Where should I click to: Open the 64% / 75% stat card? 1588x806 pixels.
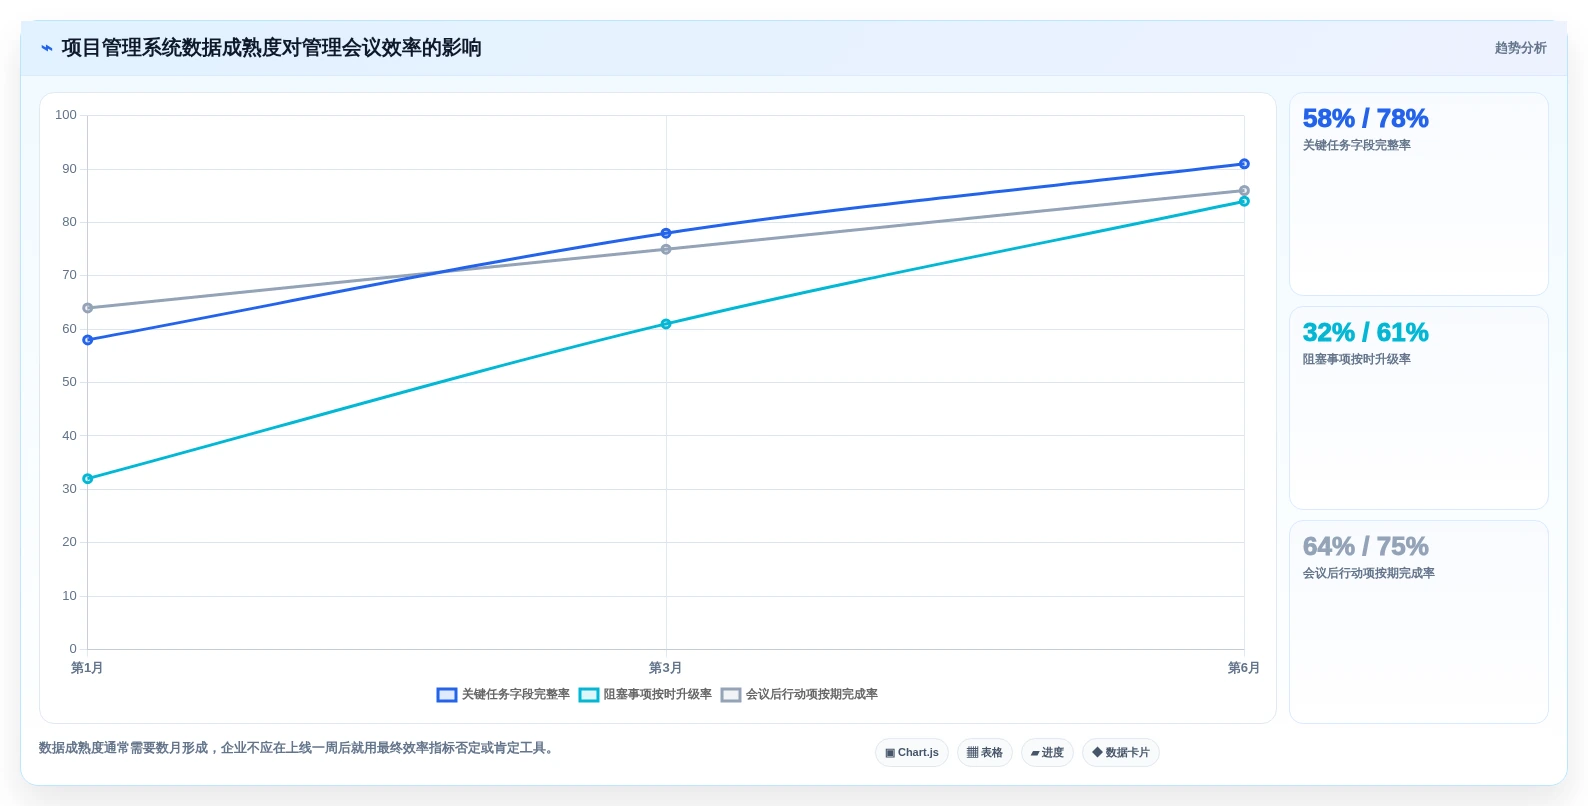(x=1419, y=622)
